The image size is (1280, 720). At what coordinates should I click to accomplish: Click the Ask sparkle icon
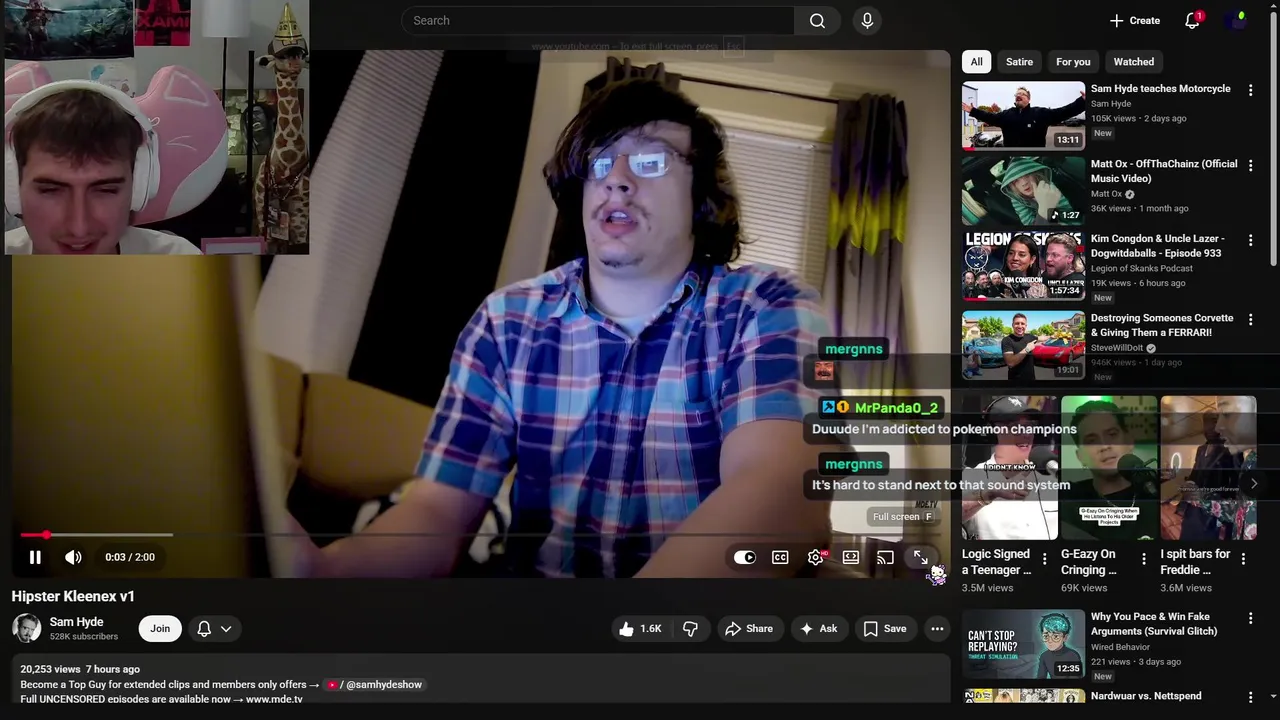point(807,629)
